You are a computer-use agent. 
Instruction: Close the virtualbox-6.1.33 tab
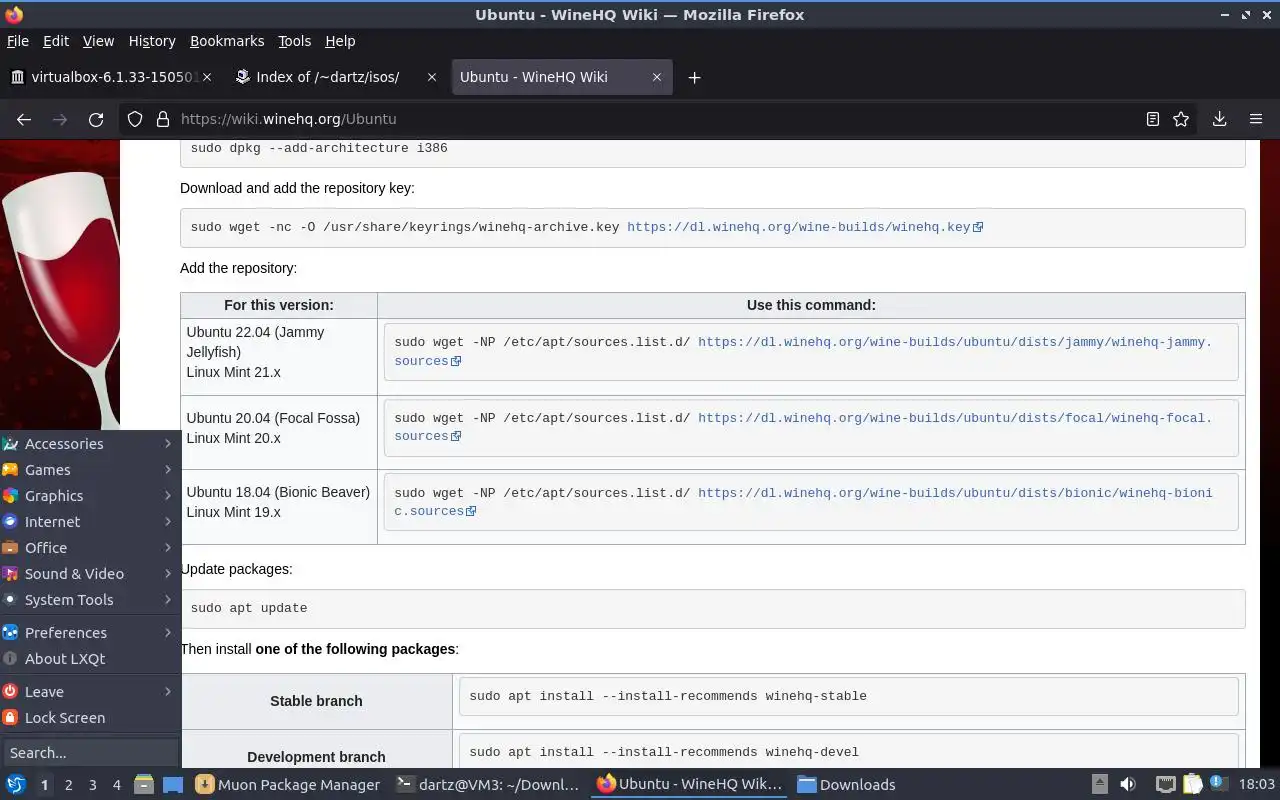point(207,77)
